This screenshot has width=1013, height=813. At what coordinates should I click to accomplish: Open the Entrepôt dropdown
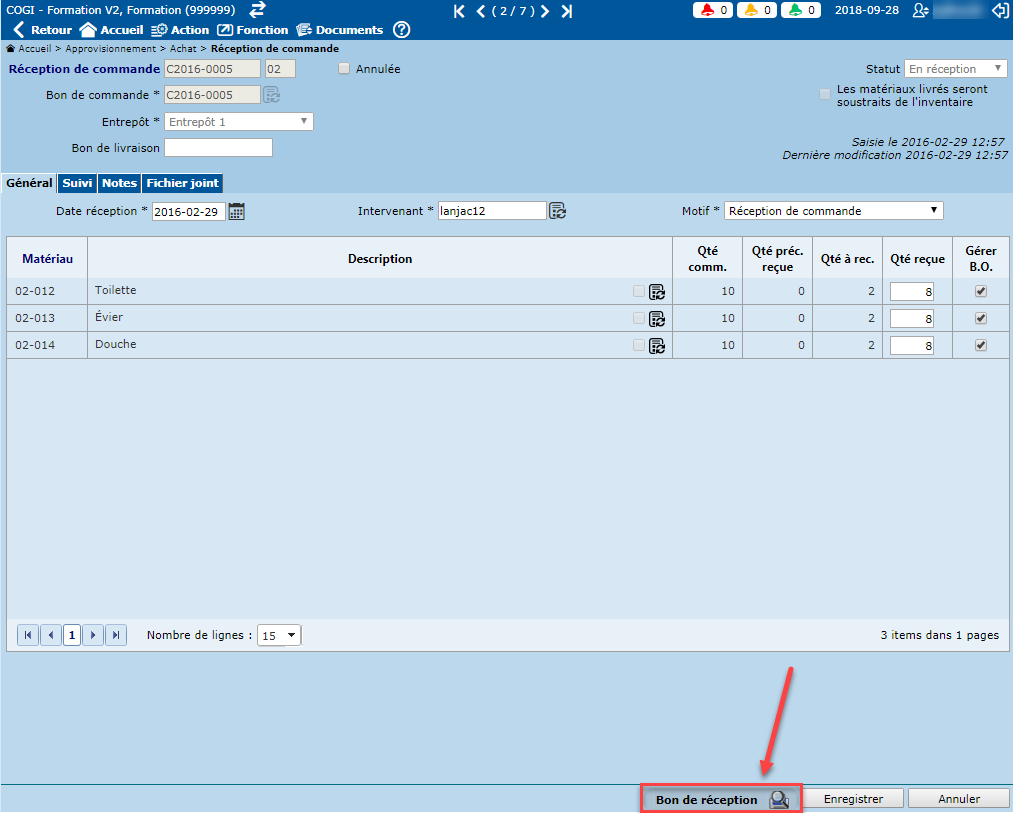239,122
